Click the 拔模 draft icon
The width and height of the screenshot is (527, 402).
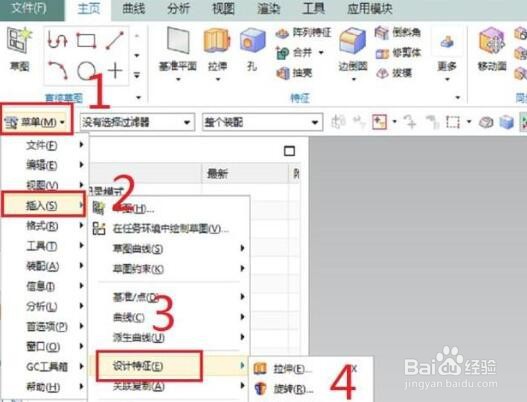382,73
